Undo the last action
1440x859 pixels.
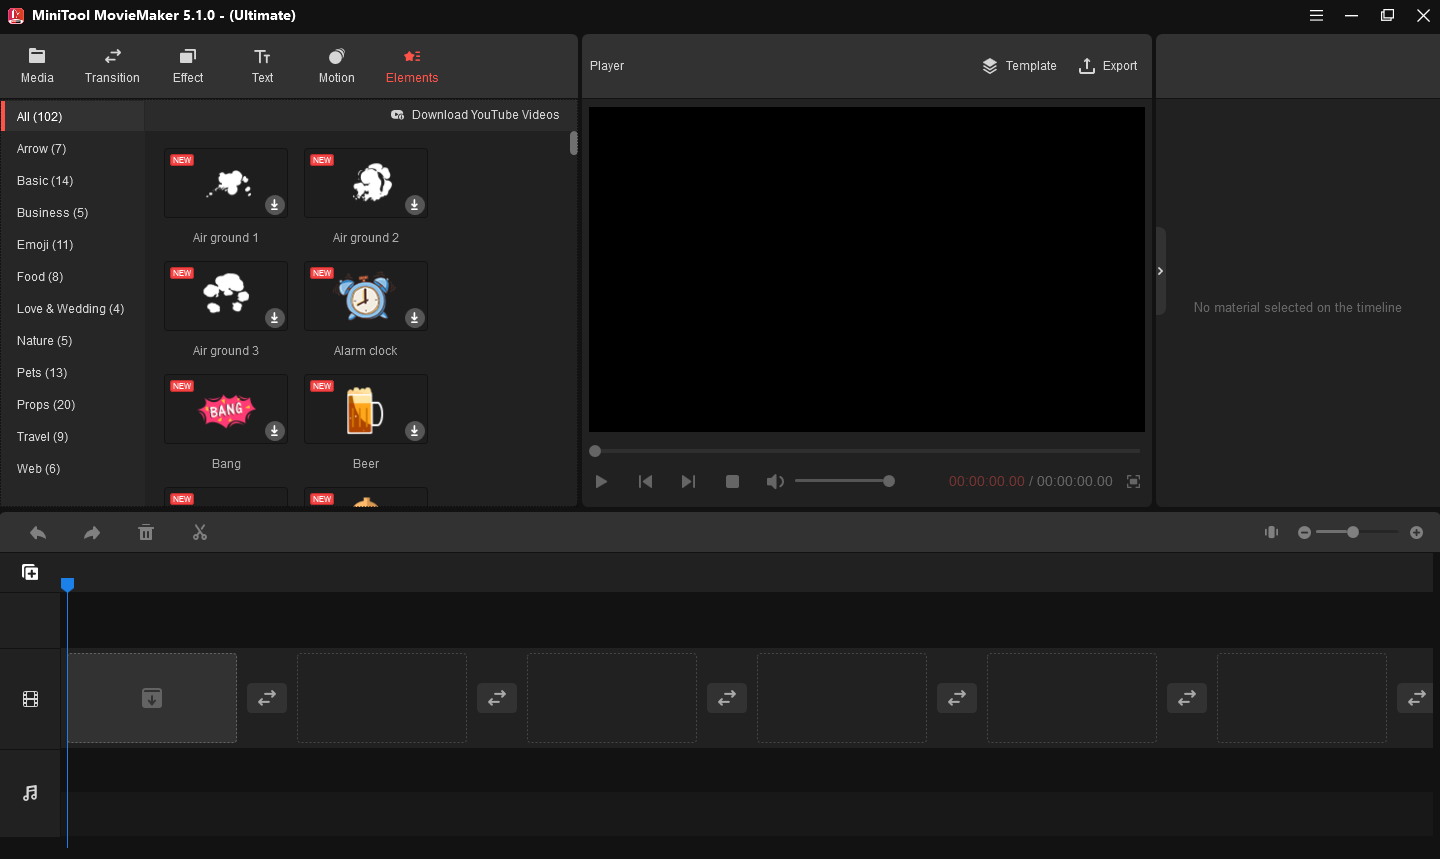click(38, 533)
